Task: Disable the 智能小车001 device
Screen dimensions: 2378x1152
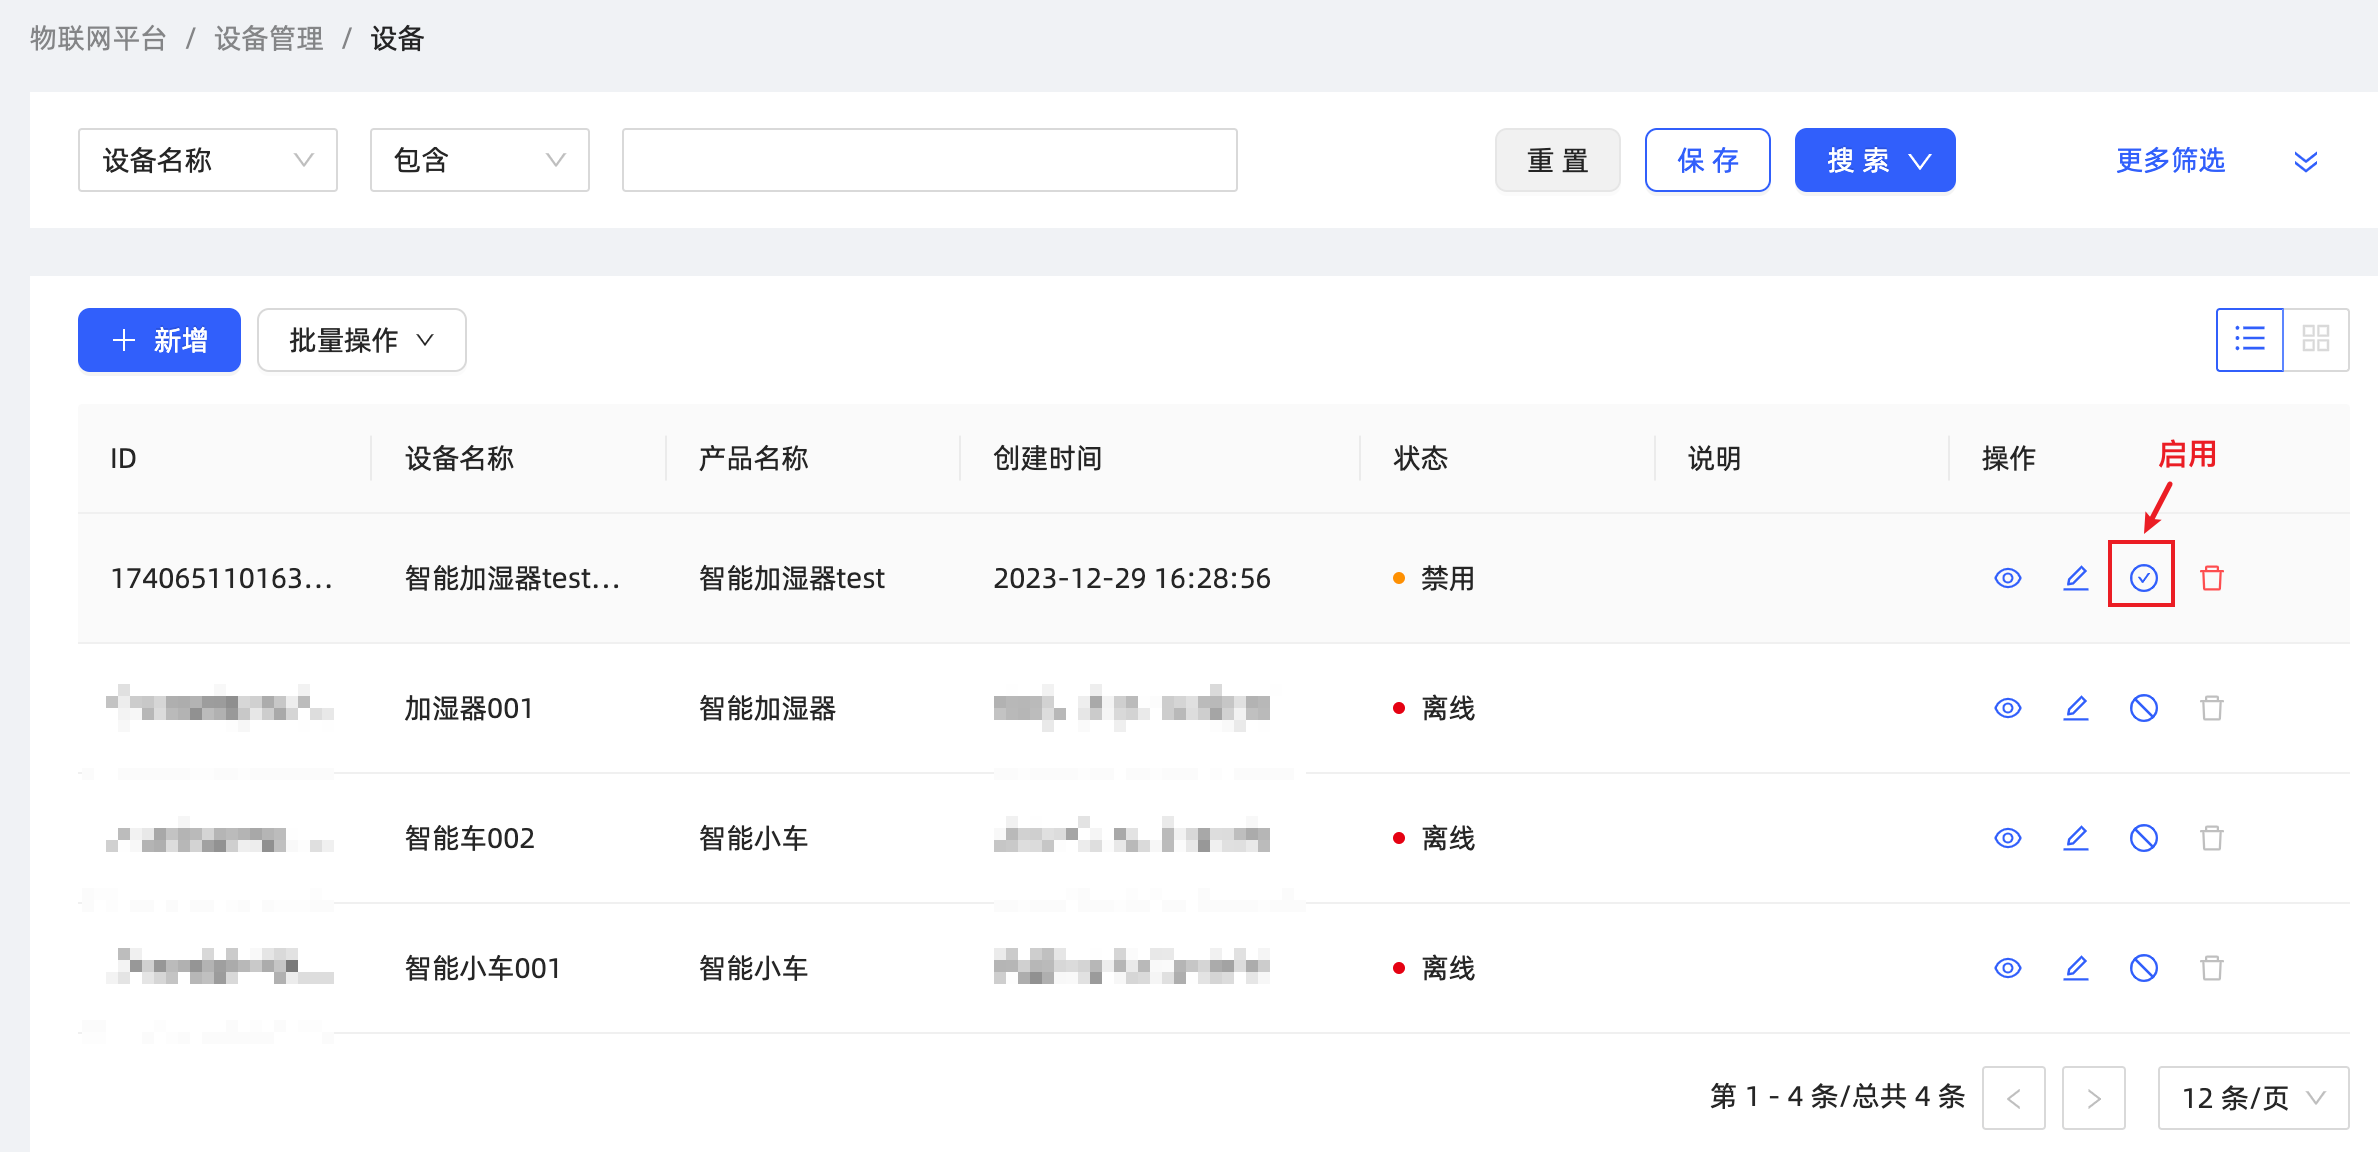Action: coord(2143,968)
